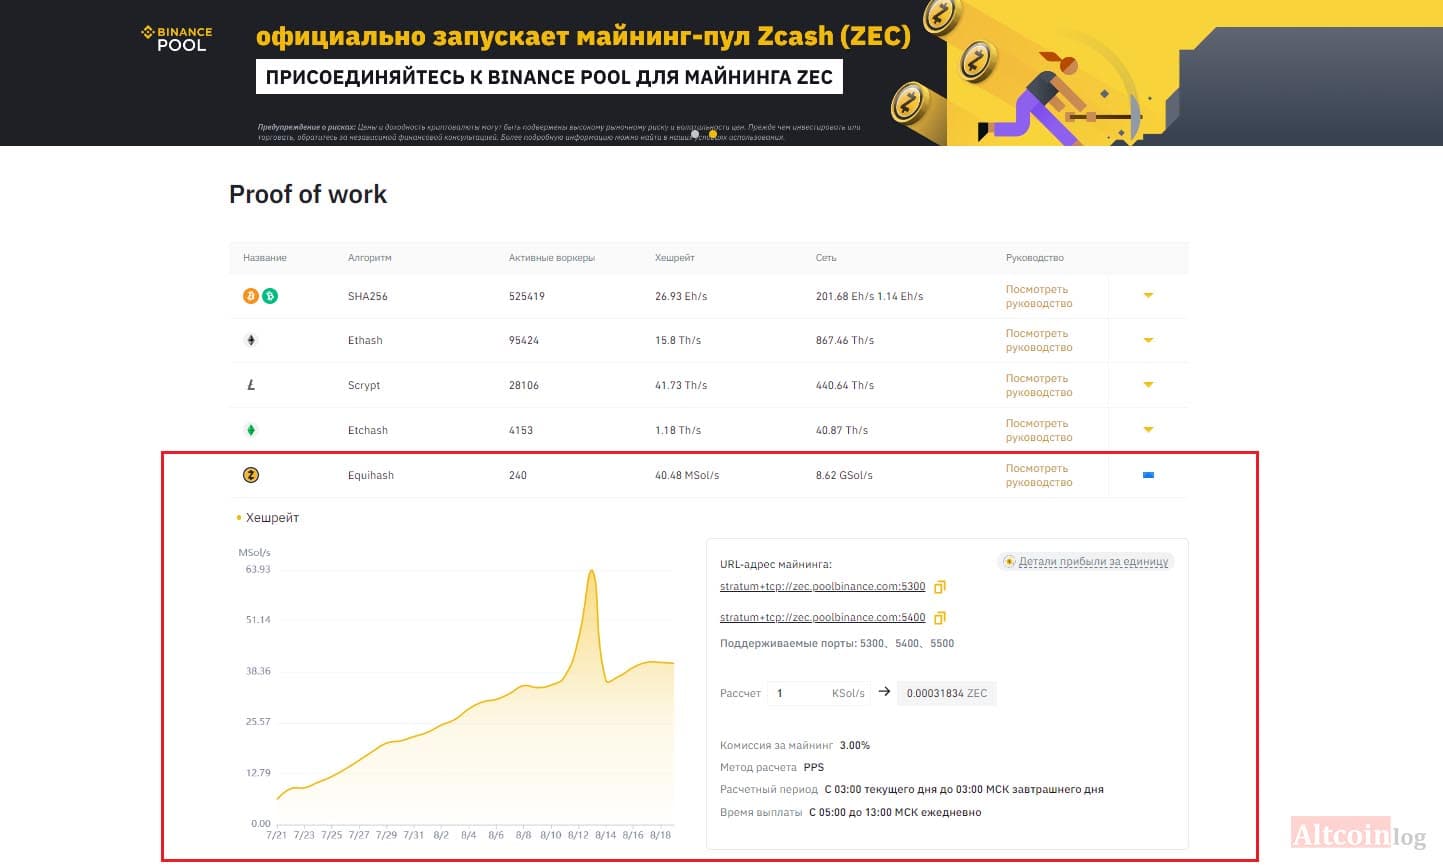Click the 3.00% mining fee value

point(855,746)
